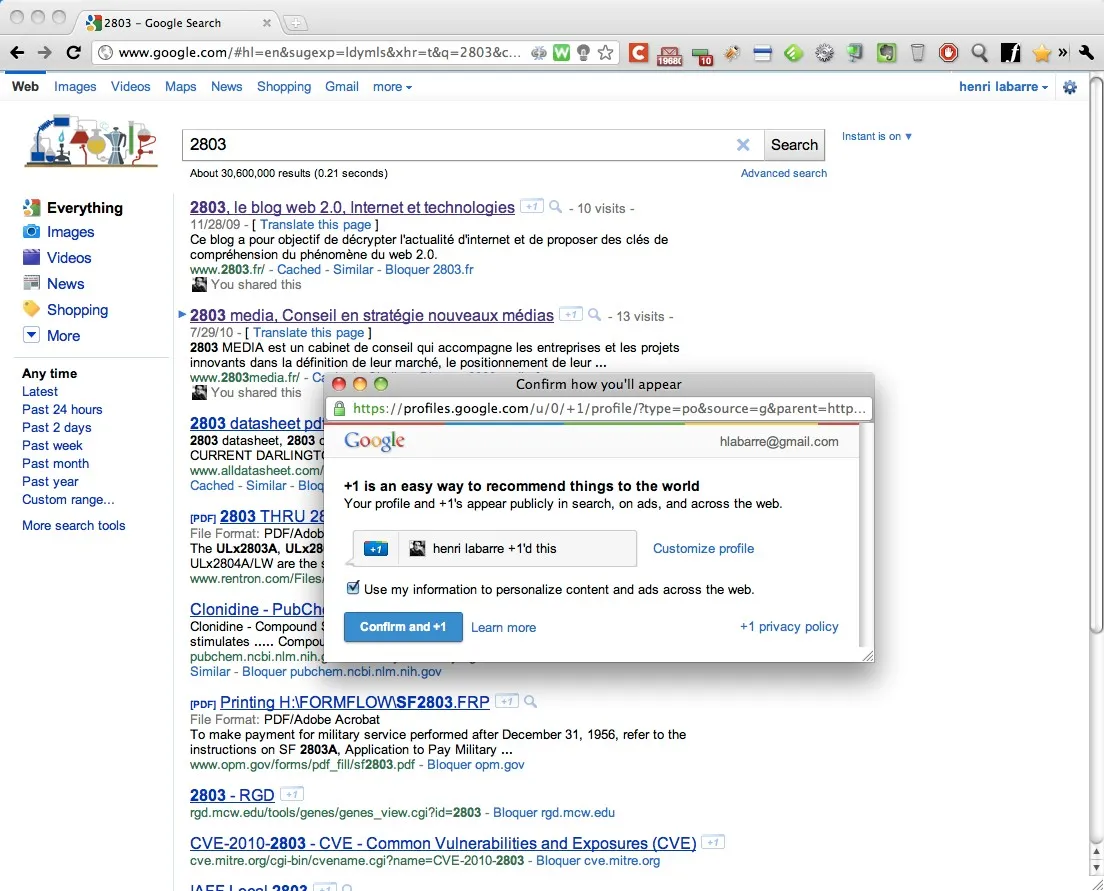Click the lightbulb icon in address bar
1104x891 pixels.
pos(583,53)
